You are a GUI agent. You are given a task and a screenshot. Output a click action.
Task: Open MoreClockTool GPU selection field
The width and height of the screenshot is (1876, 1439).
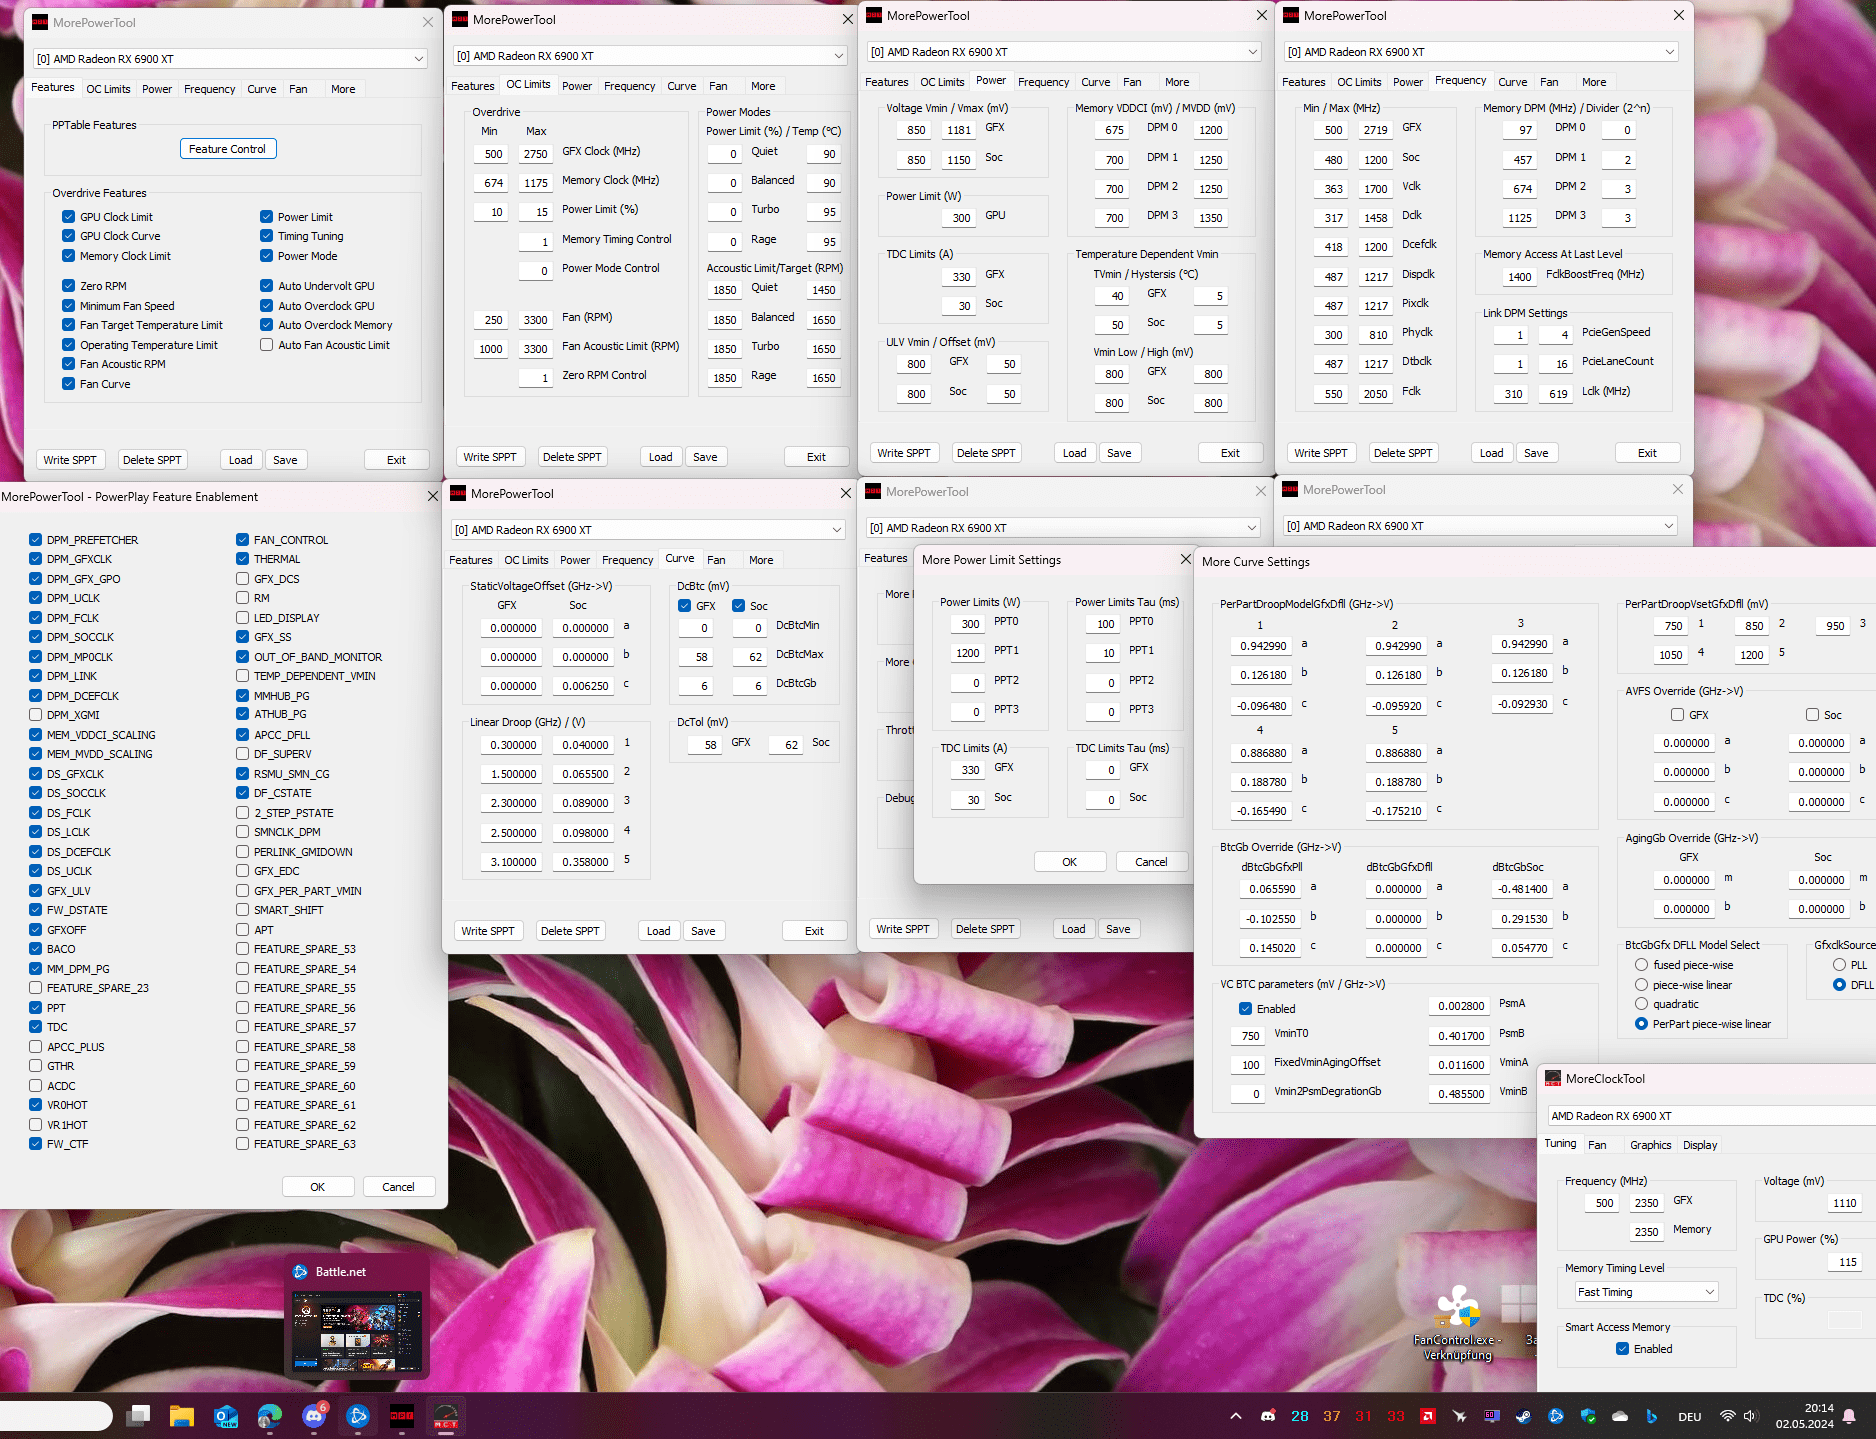1711,1116
